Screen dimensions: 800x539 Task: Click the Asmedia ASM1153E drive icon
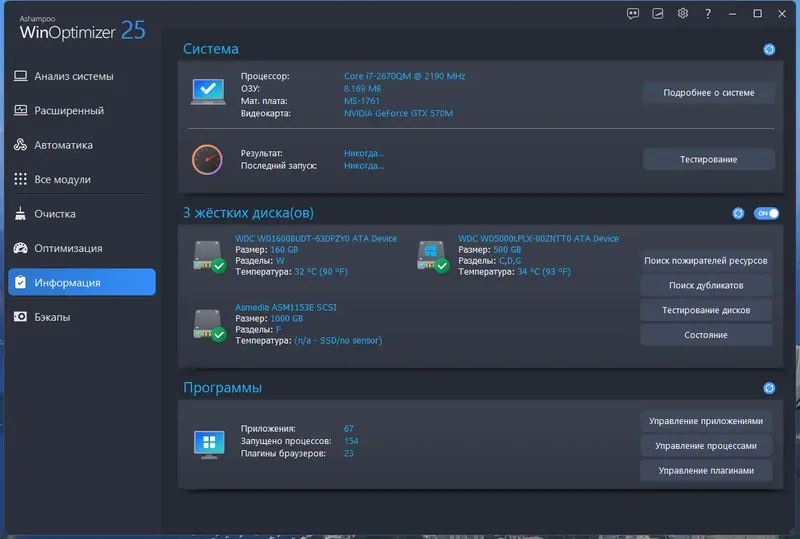pos(209,325)
